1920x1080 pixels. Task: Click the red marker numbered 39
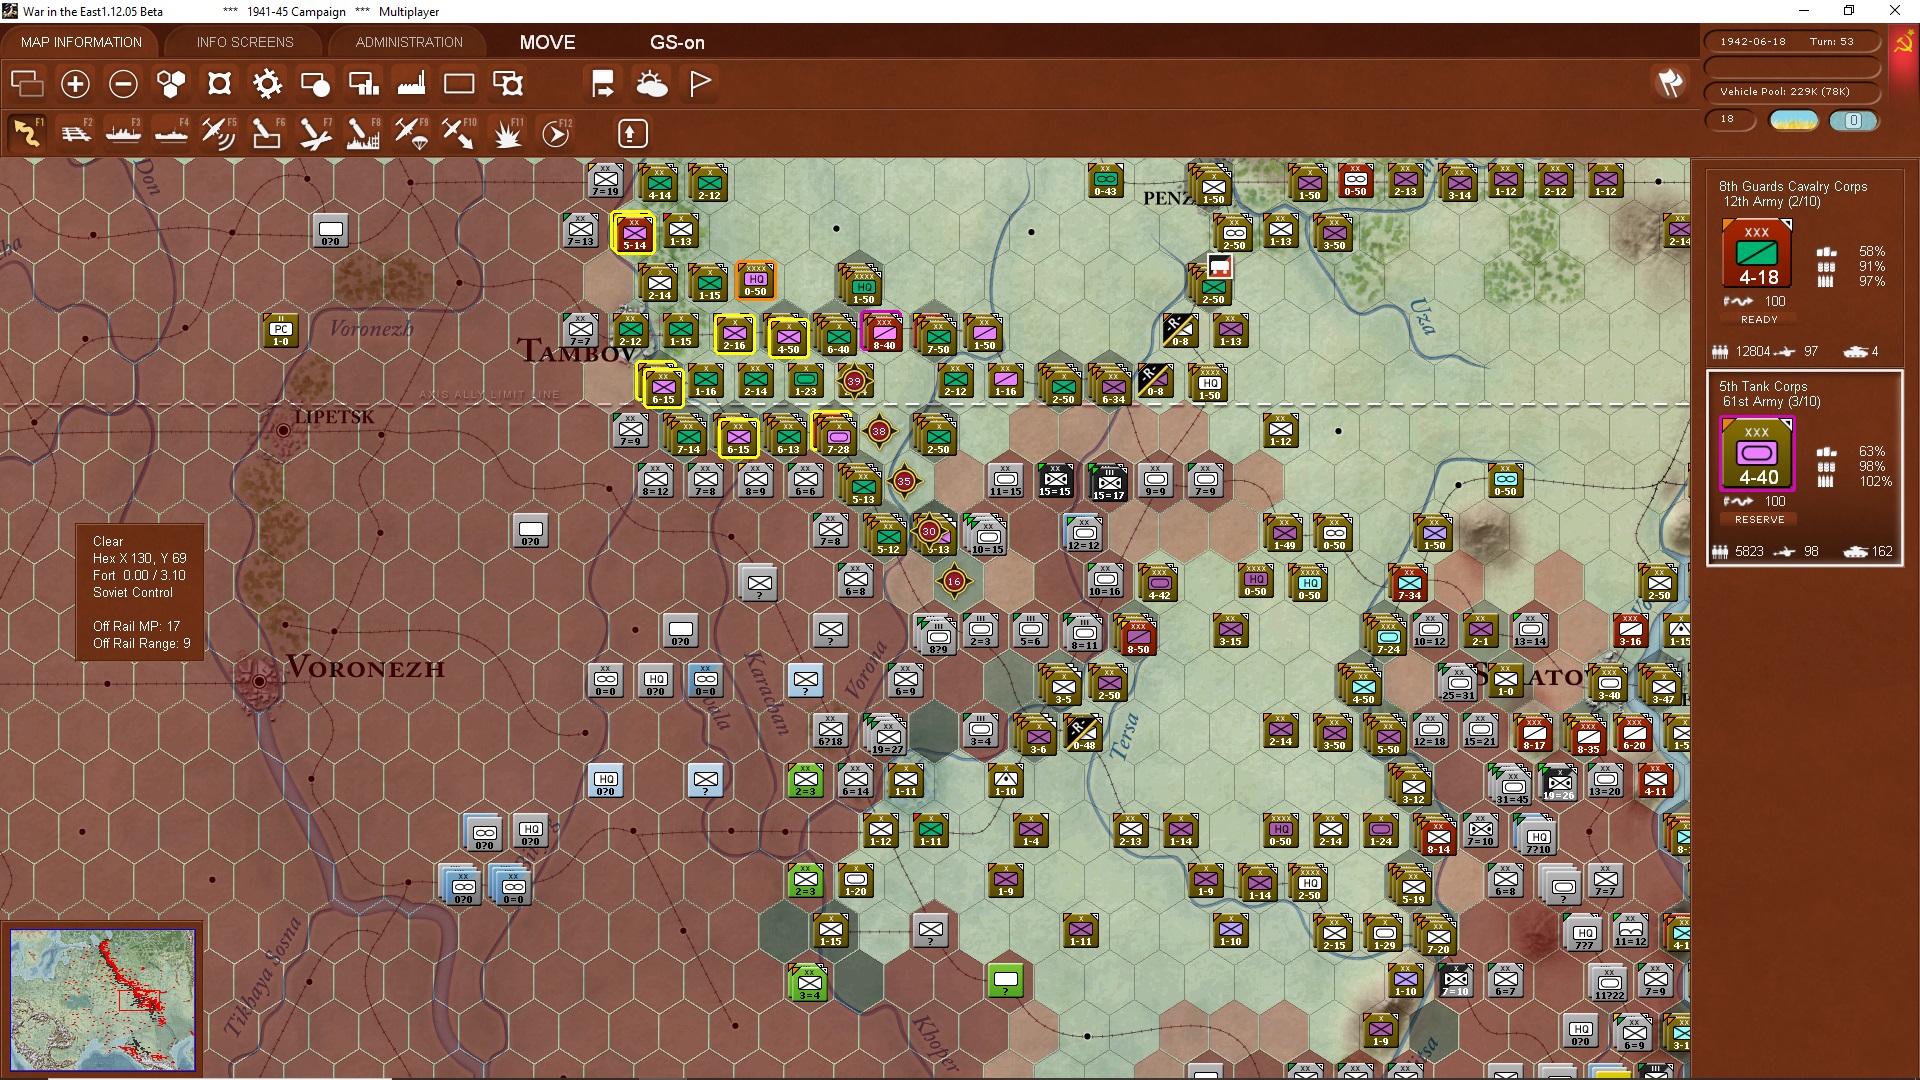point(854,381)
